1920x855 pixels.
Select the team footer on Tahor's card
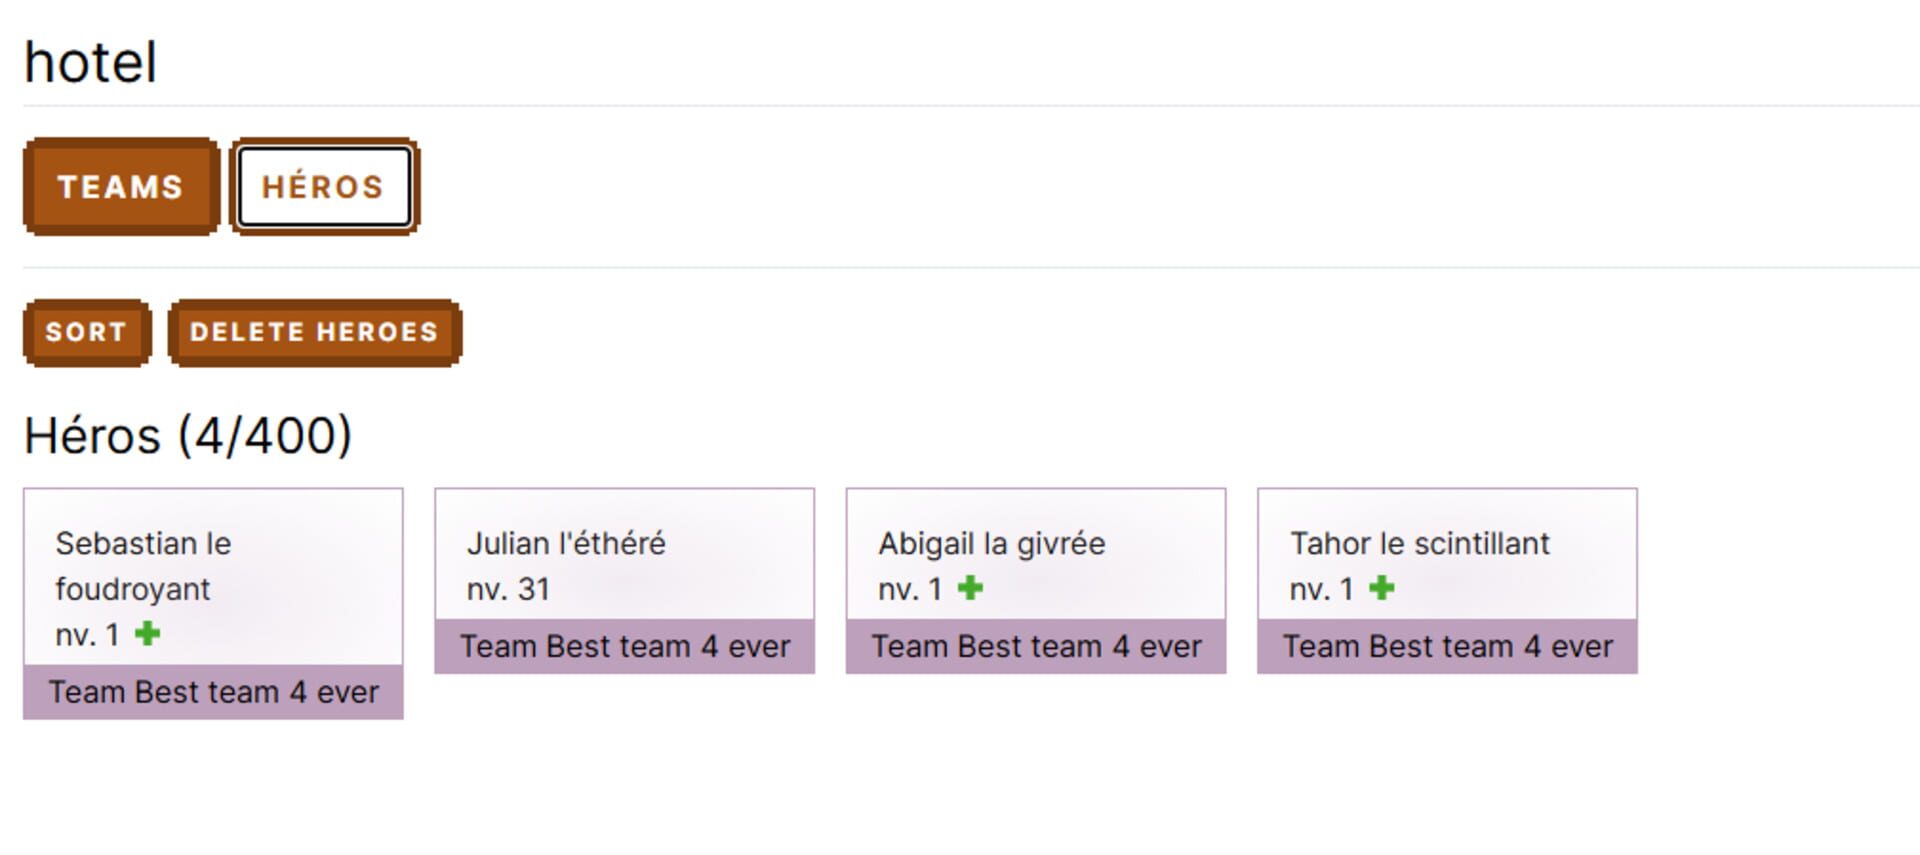pyautogui.click(x=1447, y=646)
